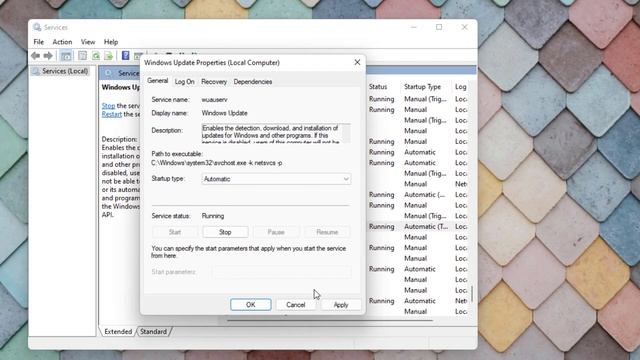Select Services (Local) in the console tree

65,71
